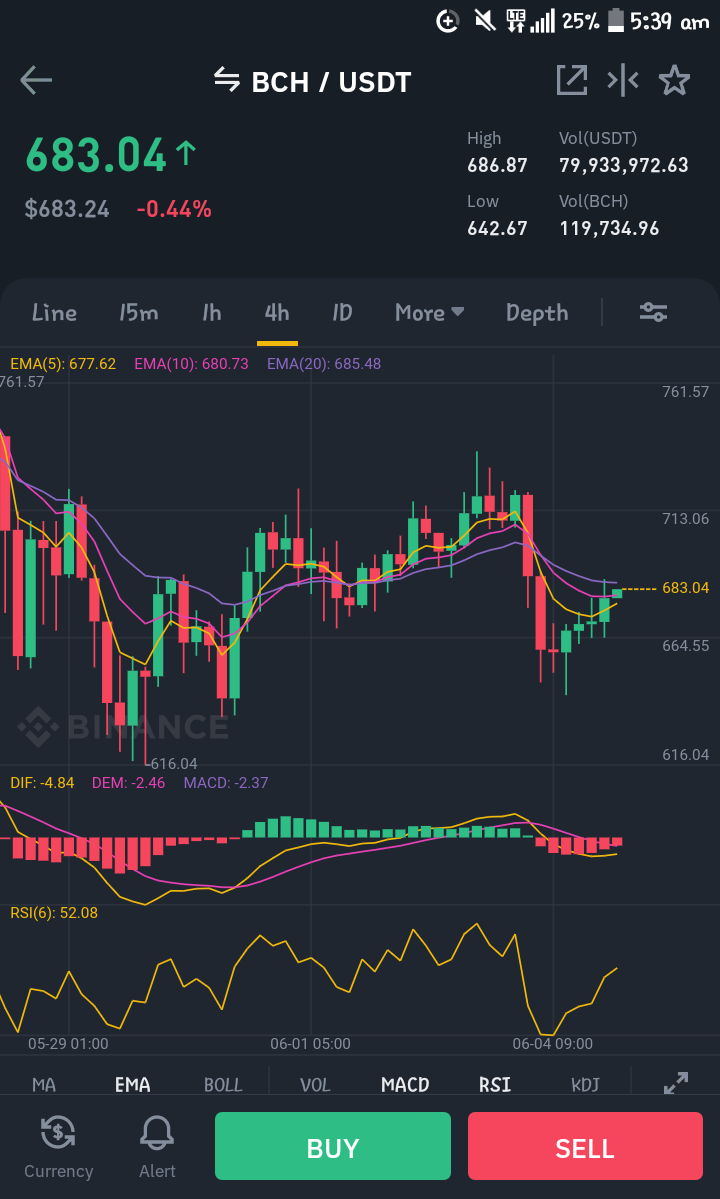Toggle the KDJ sub-indicator
The width and height of the screenshot is (720, 1199).
pyautogui.click(x=585, y=1084)
